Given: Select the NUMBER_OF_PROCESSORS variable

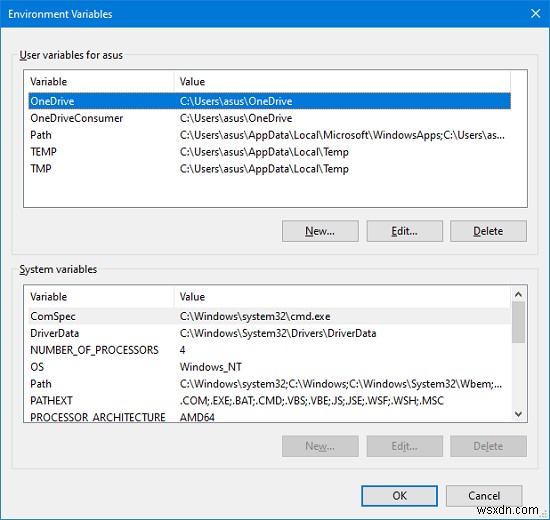Looking at the screenshot, I should pos(269,350).
